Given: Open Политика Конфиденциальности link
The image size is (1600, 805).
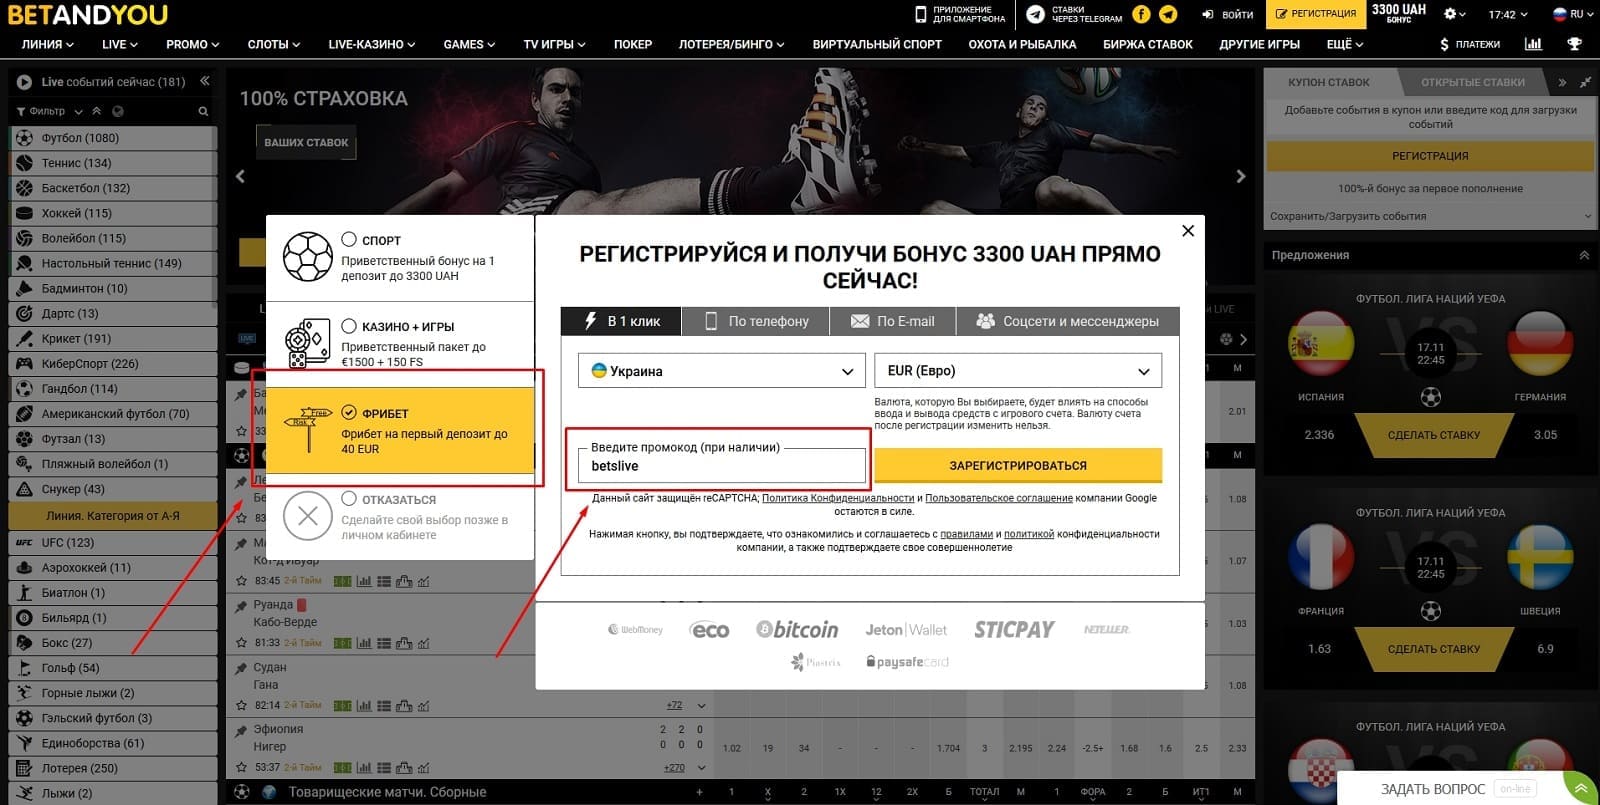Looking at the screenshot, I should [x=838, y=498].
